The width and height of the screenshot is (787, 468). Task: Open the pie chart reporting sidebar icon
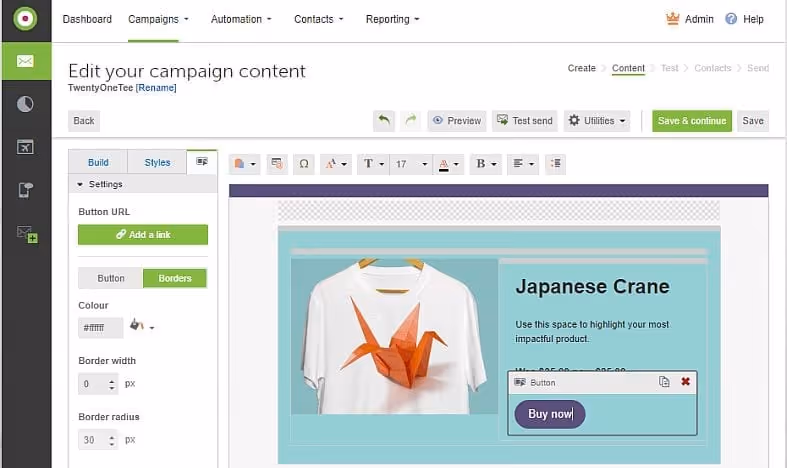(x=25, y=104)
